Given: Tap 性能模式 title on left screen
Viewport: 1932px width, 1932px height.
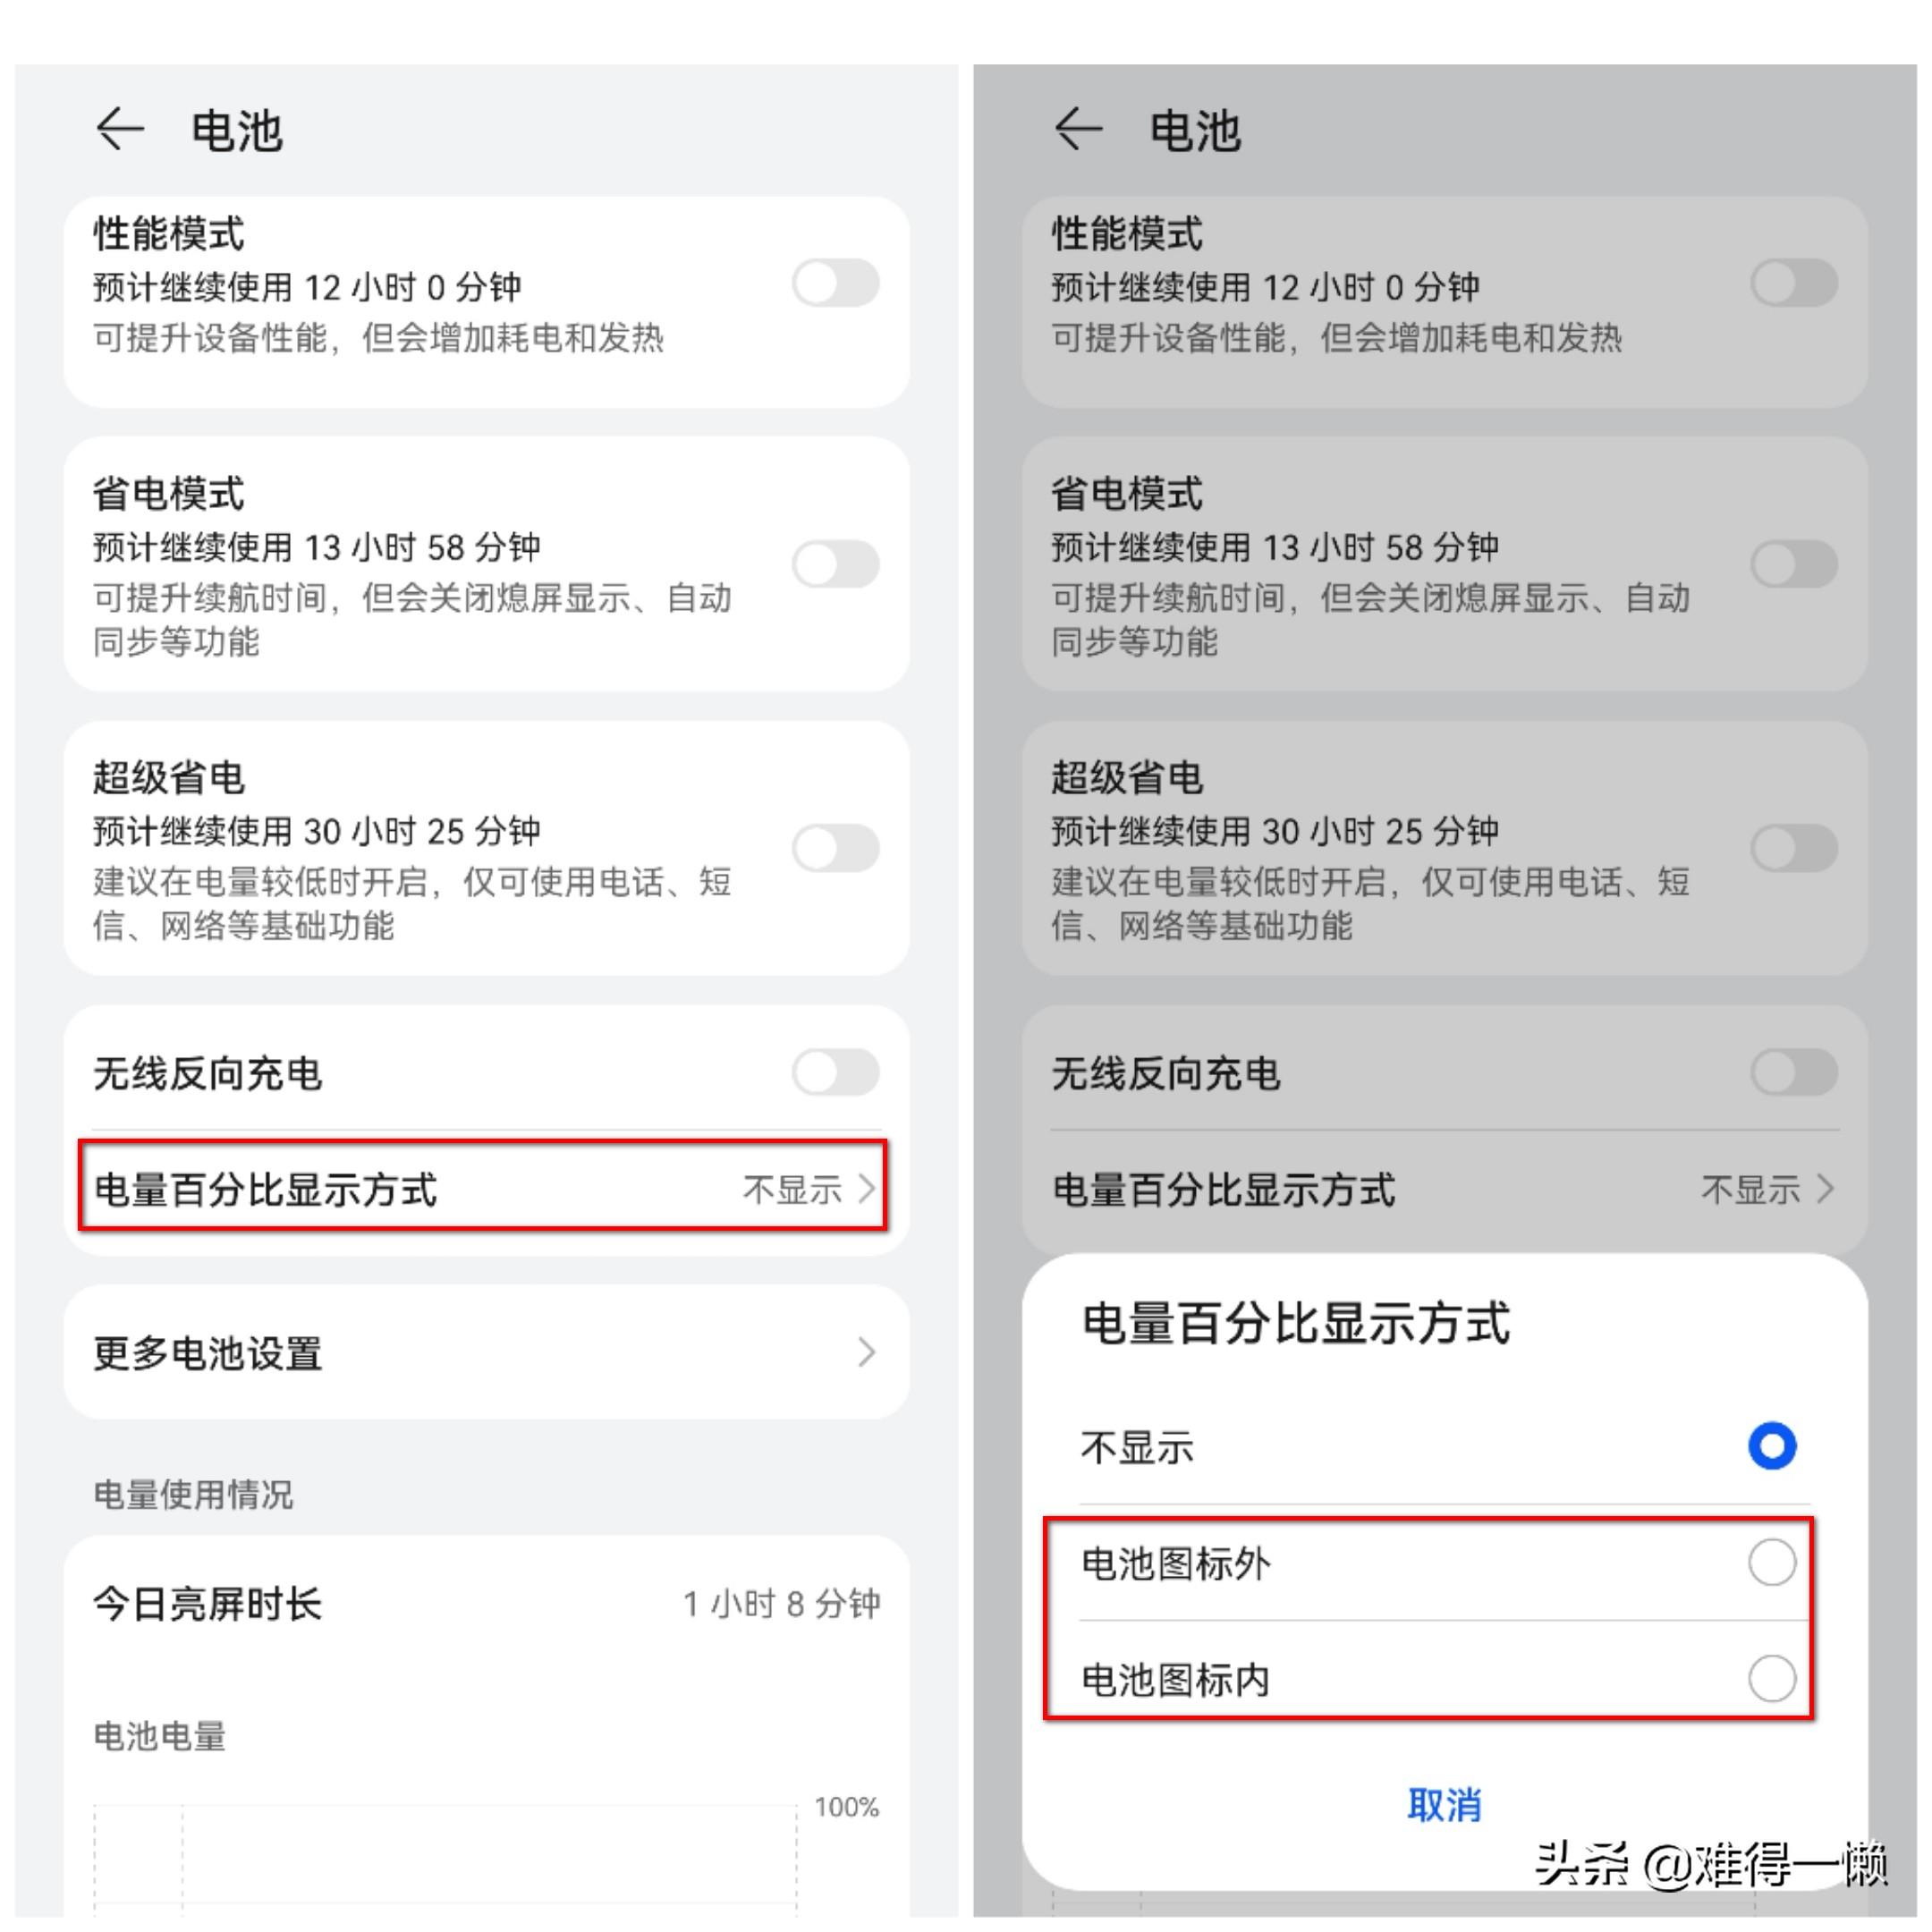Looking at the screenshot, I should 169,234.
